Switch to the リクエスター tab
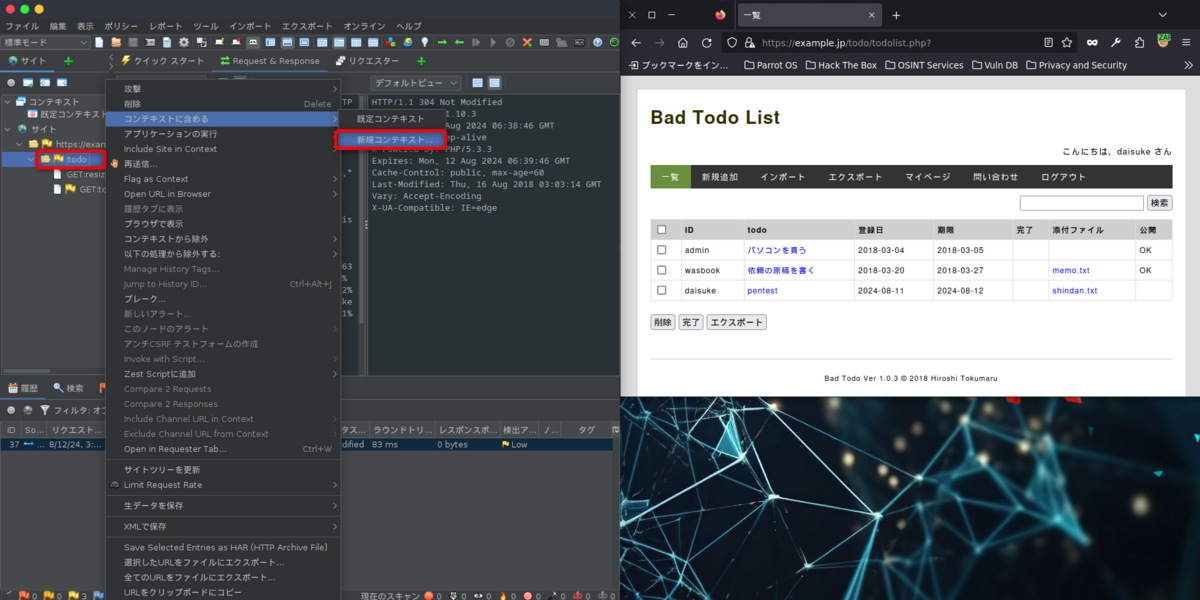This screenshot has width=1200, height=600. pyautogui.click(x=366, y=61)
